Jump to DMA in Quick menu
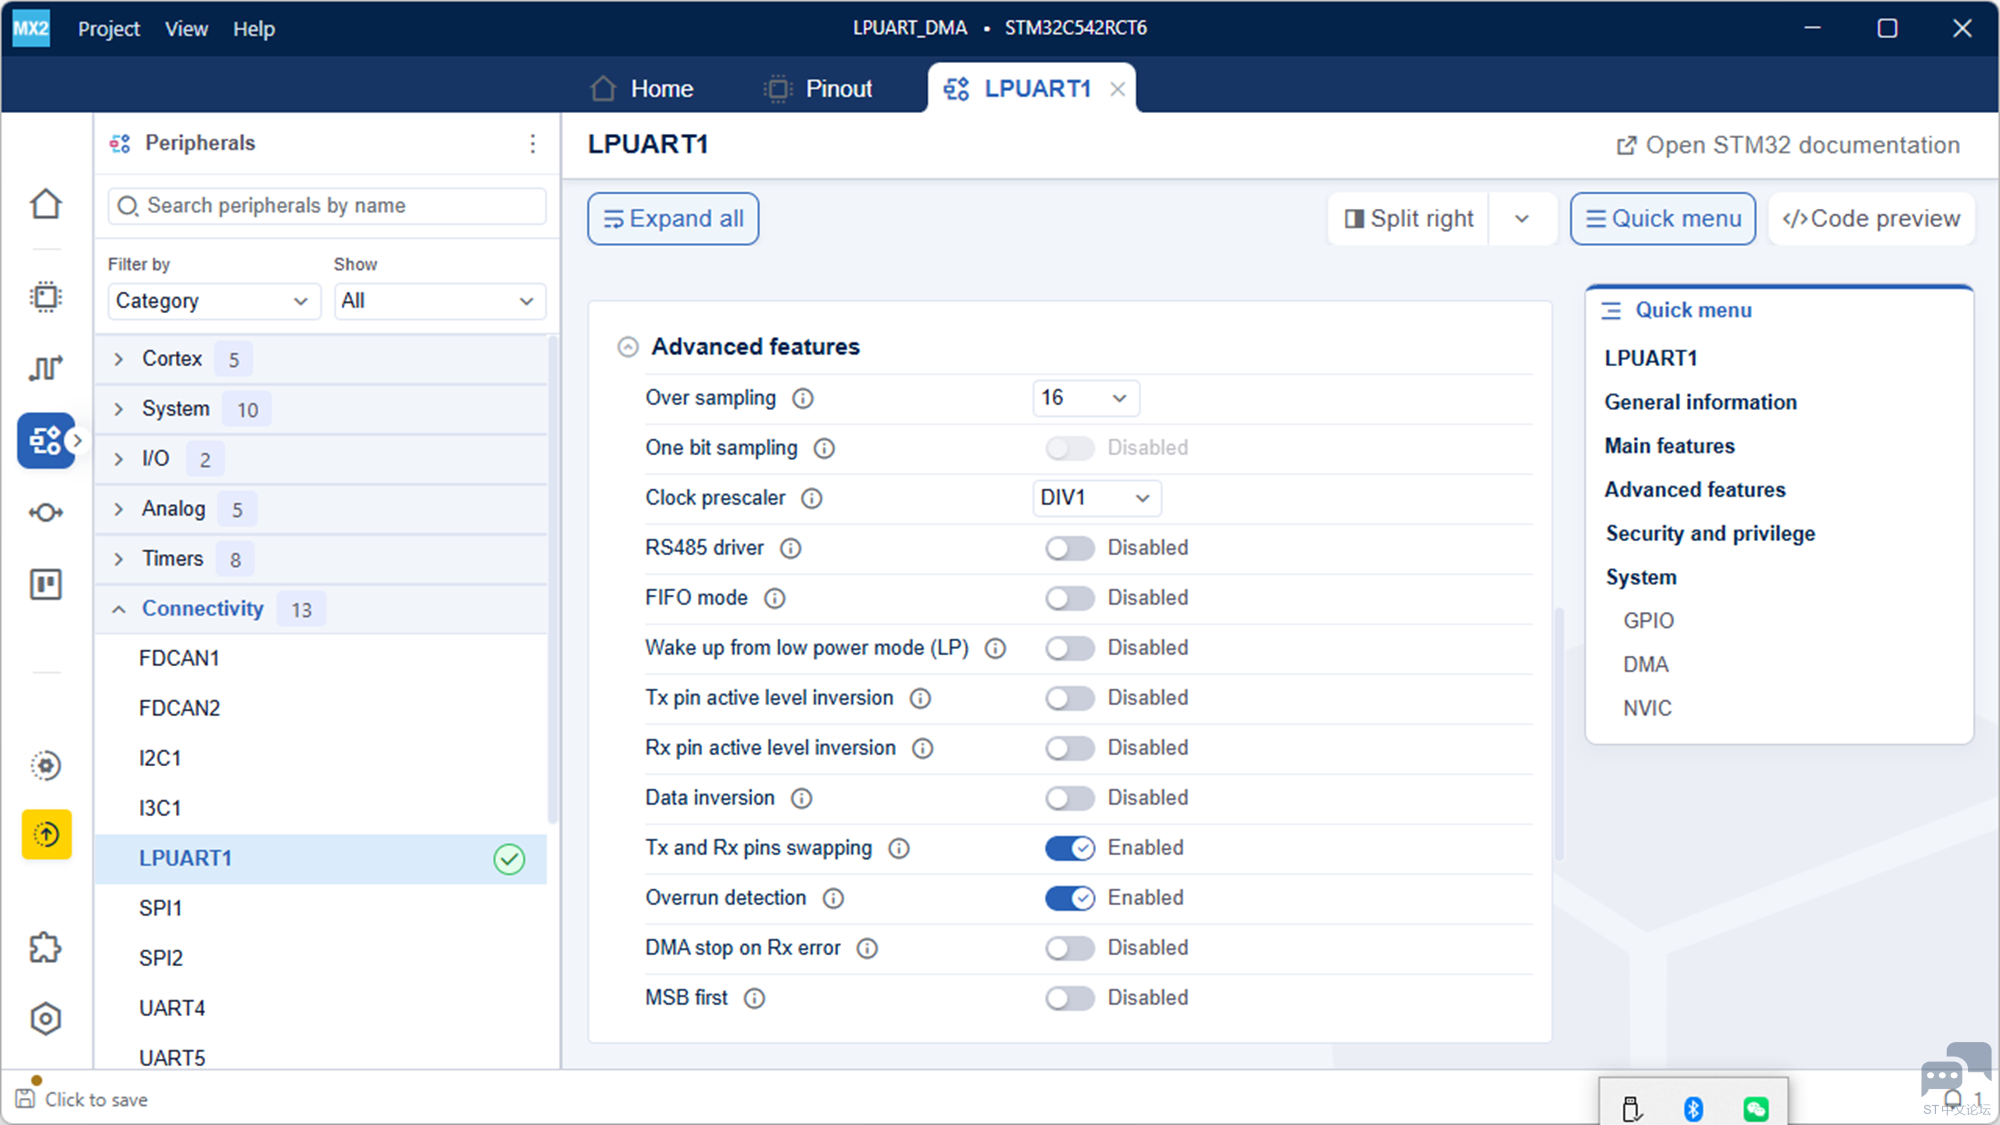Screen dimensions: 2000x1125 click(x=1646, y=665)
